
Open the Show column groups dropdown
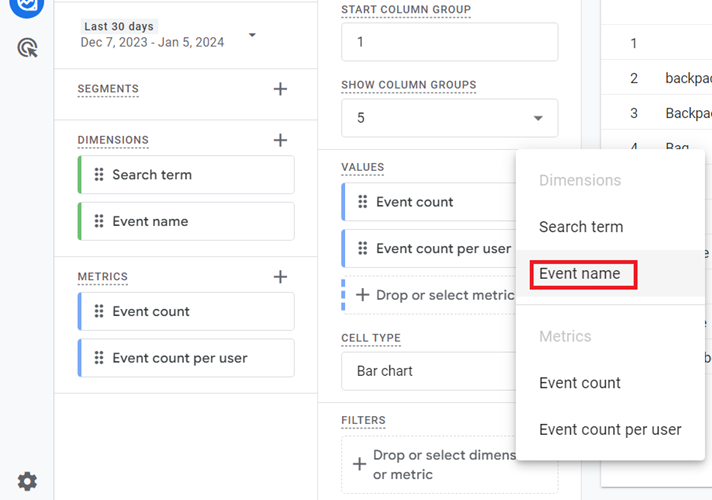(450, 118)
